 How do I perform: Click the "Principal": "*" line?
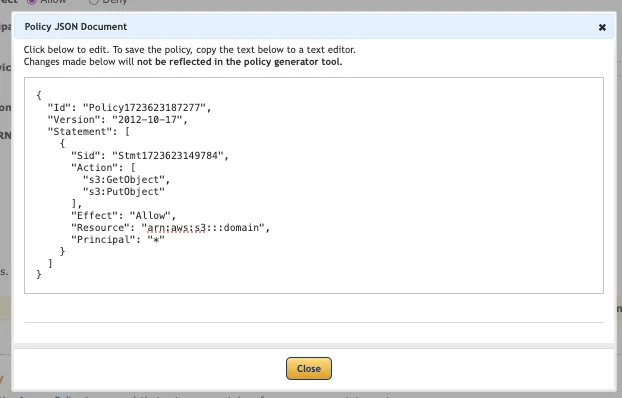[118, 240]
